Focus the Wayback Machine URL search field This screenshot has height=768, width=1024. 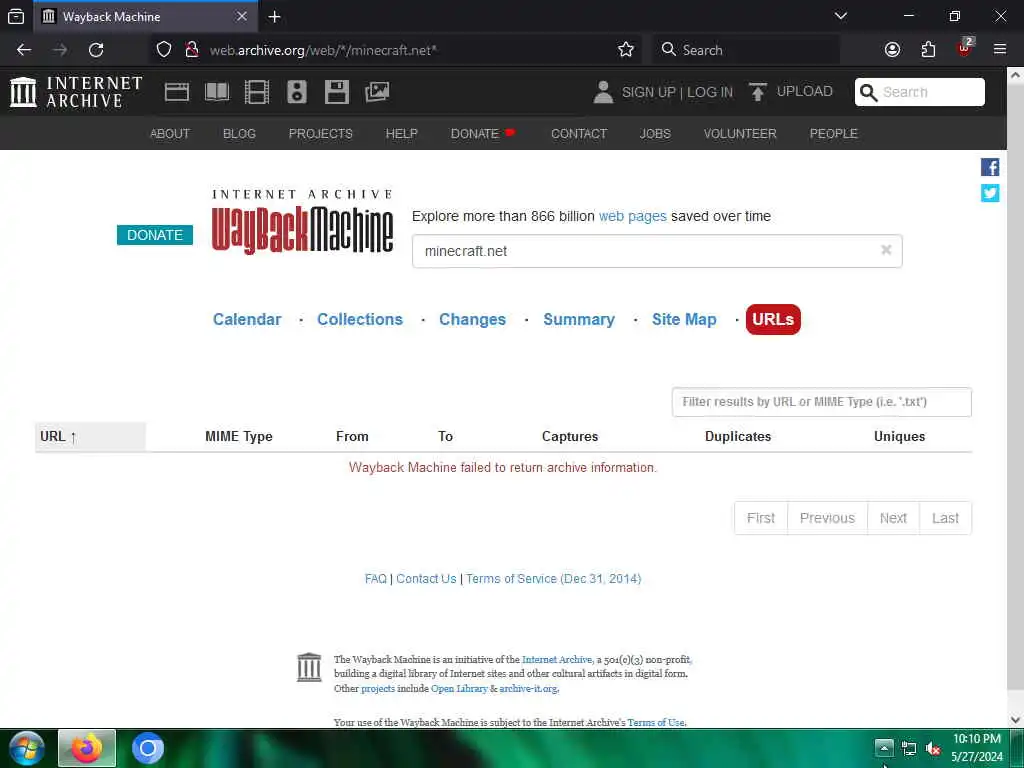pos(657,251)
